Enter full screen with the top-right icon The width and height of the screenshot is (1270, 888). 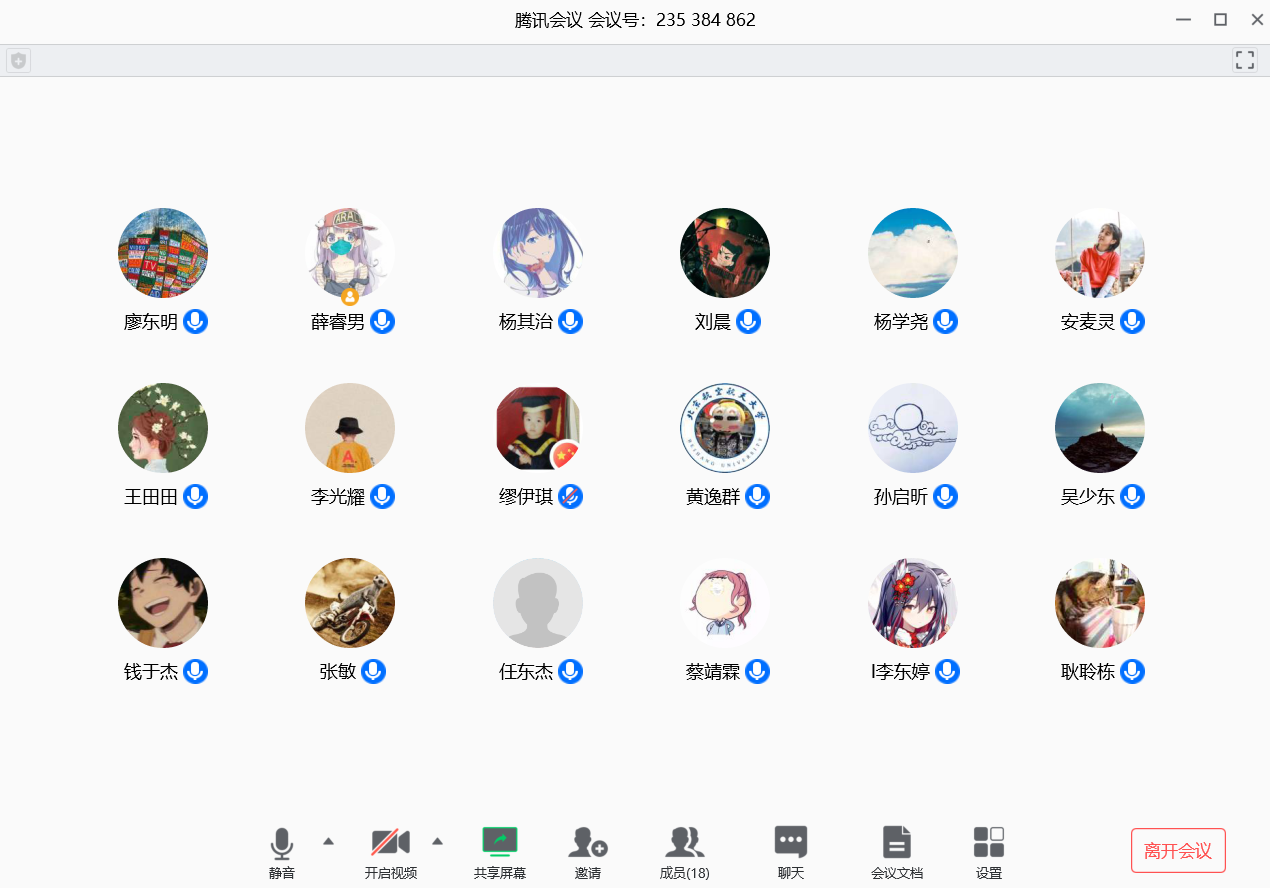(x=1244, y=60)
